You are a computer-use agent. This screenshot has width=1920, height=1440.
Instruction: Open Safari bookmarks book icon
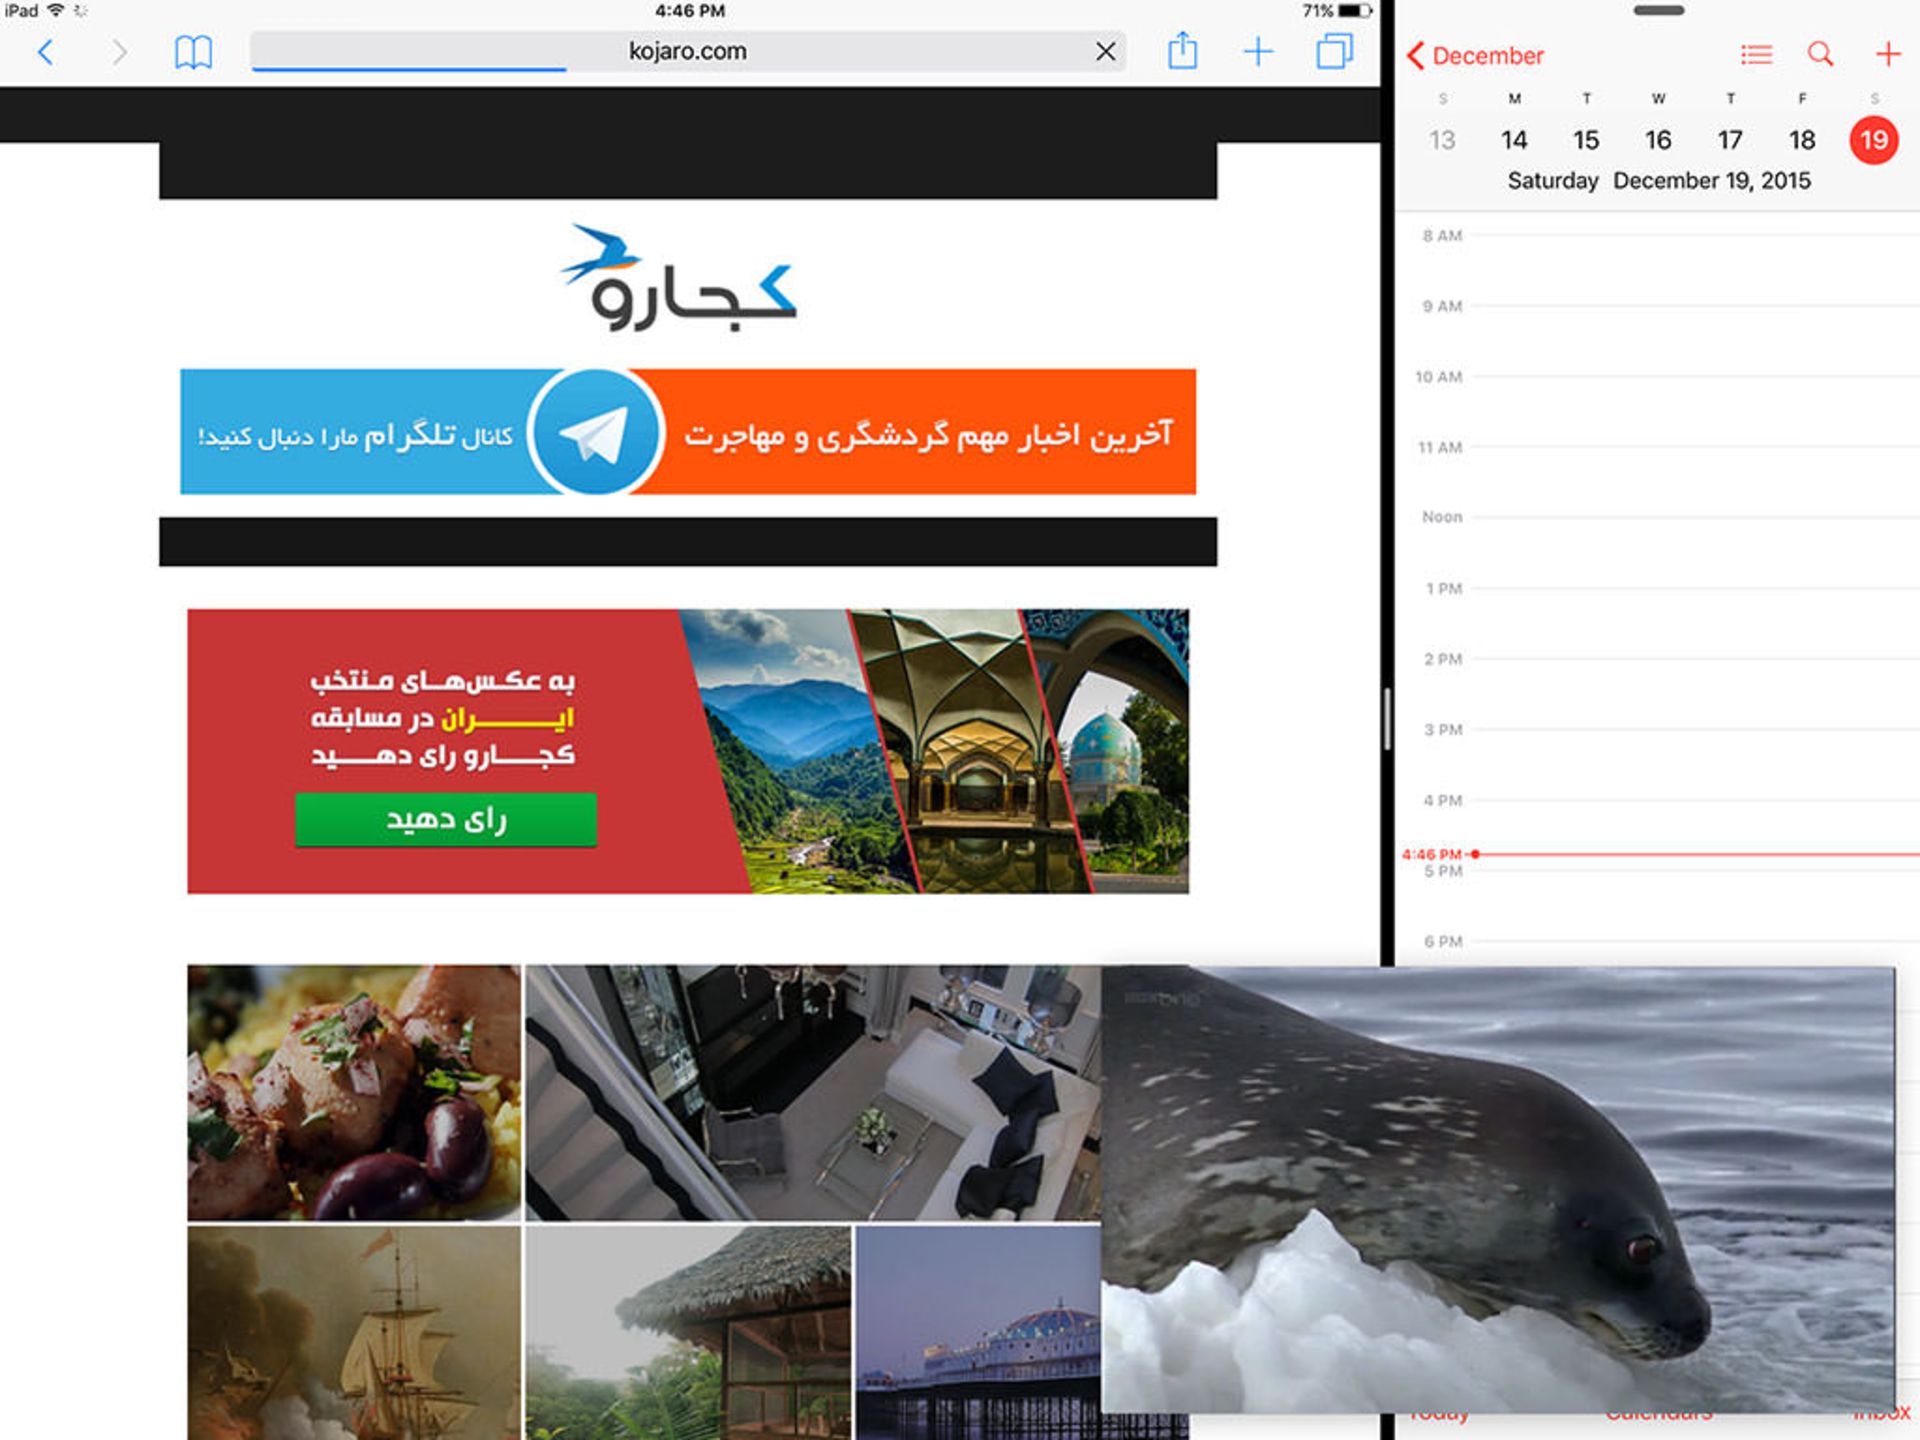193,52
